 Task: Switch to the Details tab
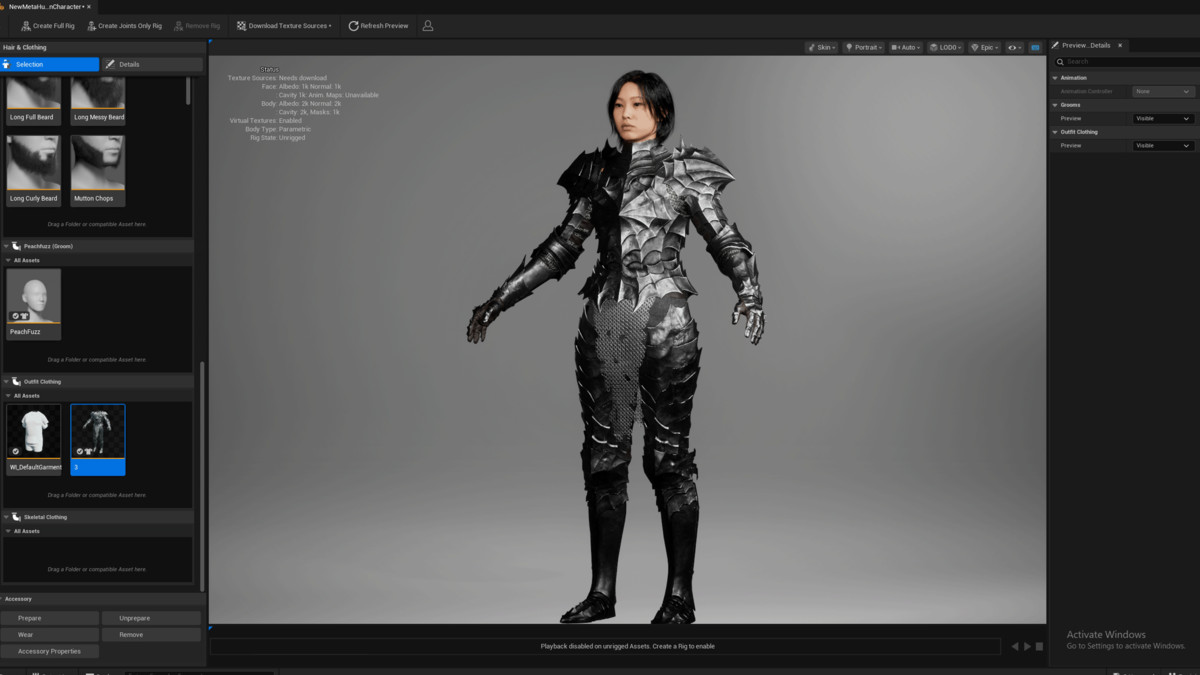point(152,64)
